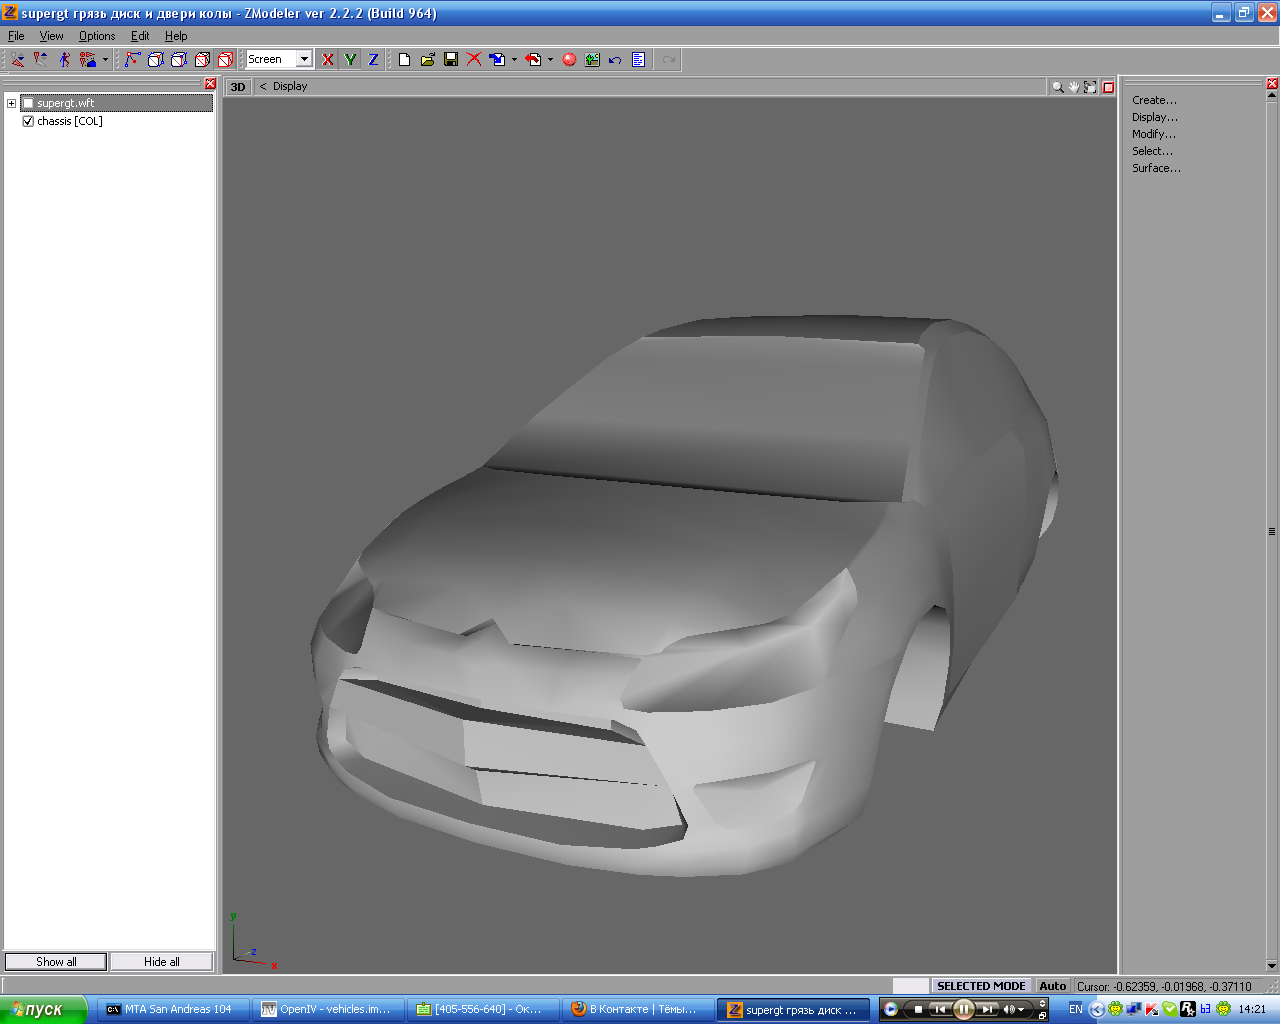Uncheck the chassis [COL] checkbox
Viewport: 1280px width, 1024px height.
click(x=28, y=121)
